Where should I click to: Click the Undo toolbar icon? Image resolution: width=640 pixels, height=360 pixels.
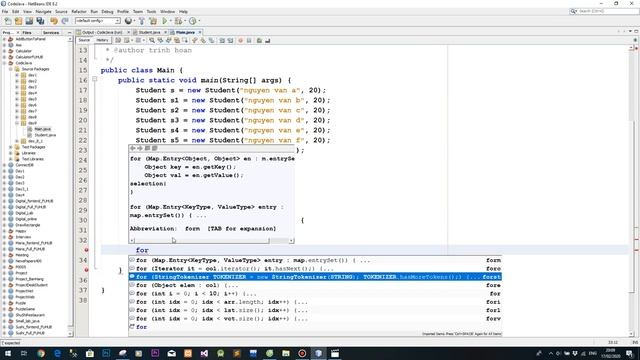click(x=54, y=21)
